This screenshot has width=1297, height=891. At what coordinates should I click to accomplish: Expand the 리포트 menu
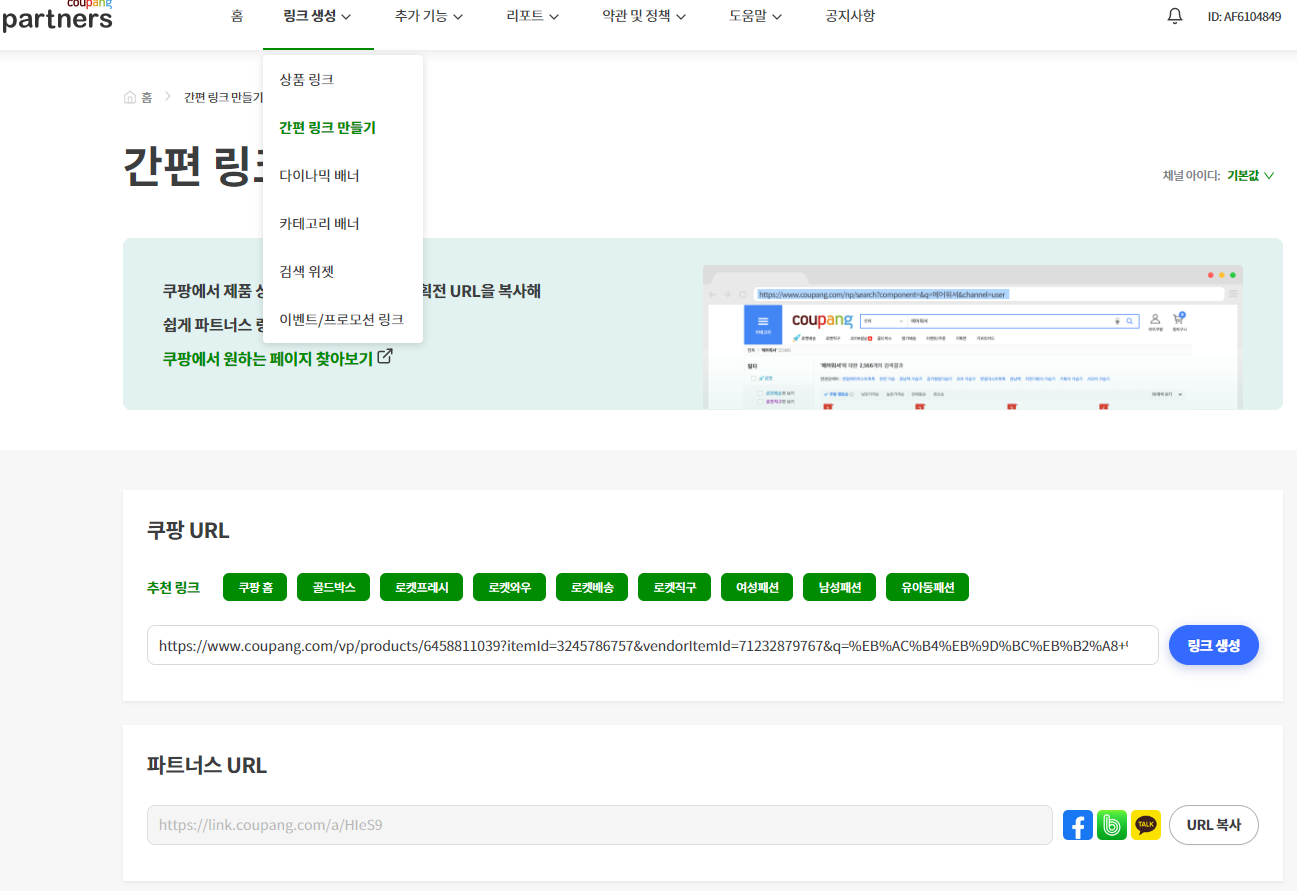pyautogui.click(x=533, y=16)
